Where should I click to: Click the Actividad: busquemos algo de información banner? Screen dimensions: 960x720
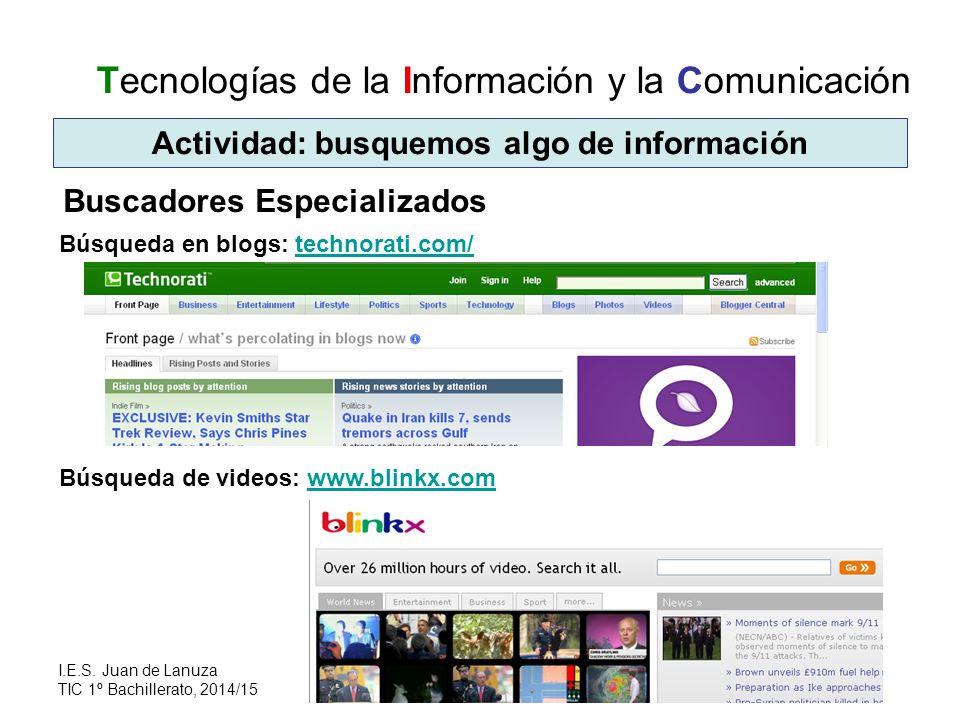(480, 143)
